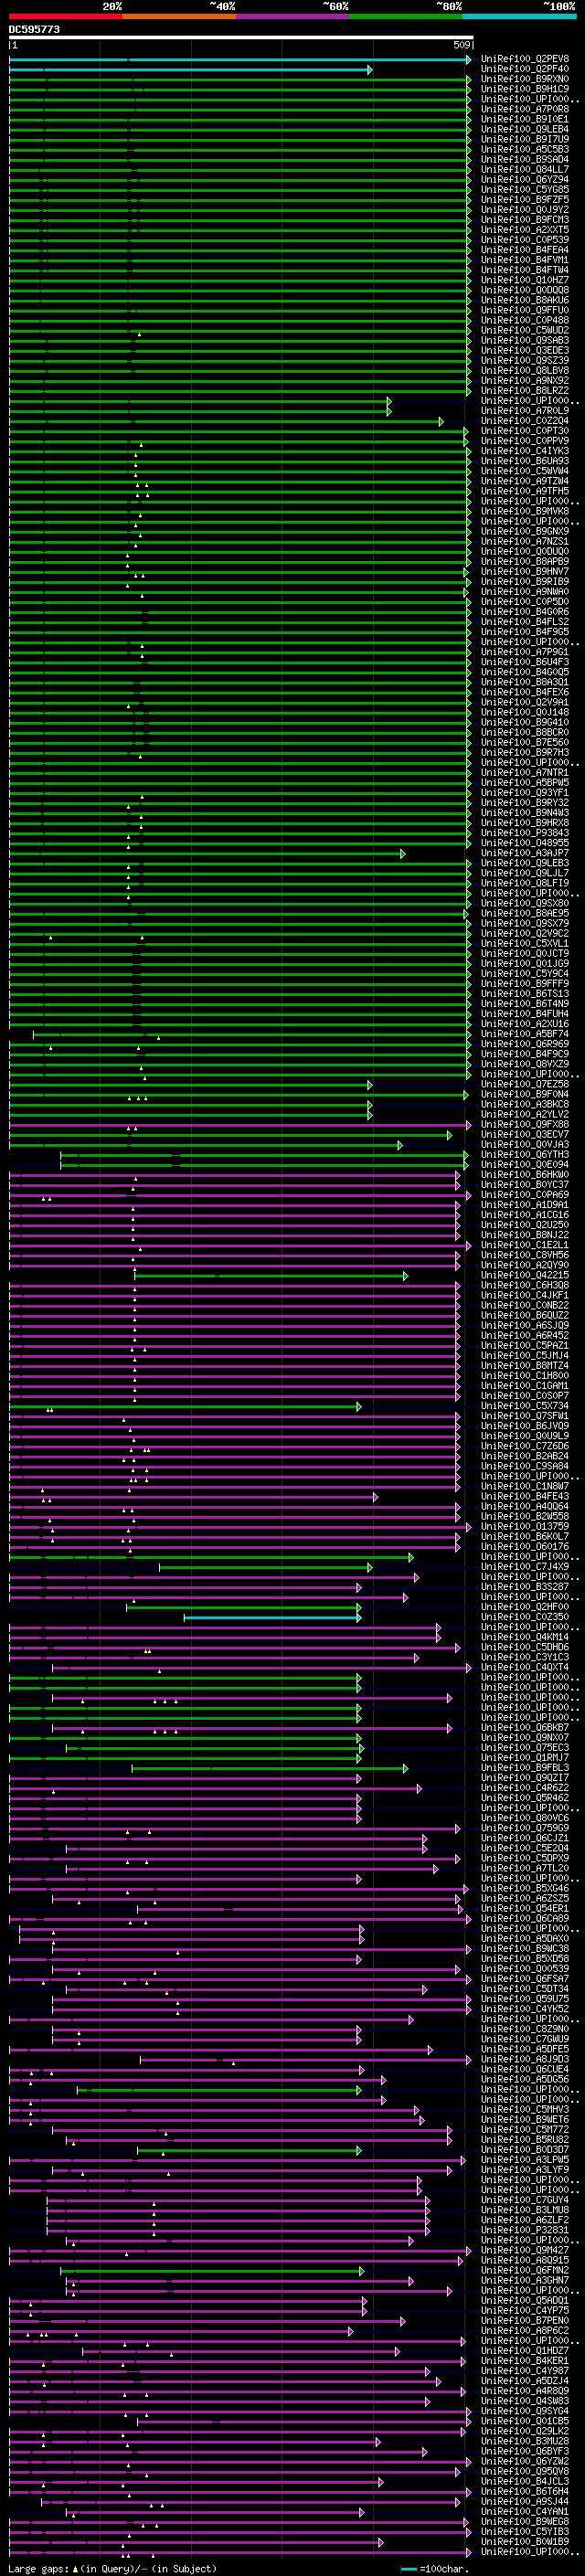Click hit UniRef100_B4FE43

pyautogui.click(x=525, y=1497)
